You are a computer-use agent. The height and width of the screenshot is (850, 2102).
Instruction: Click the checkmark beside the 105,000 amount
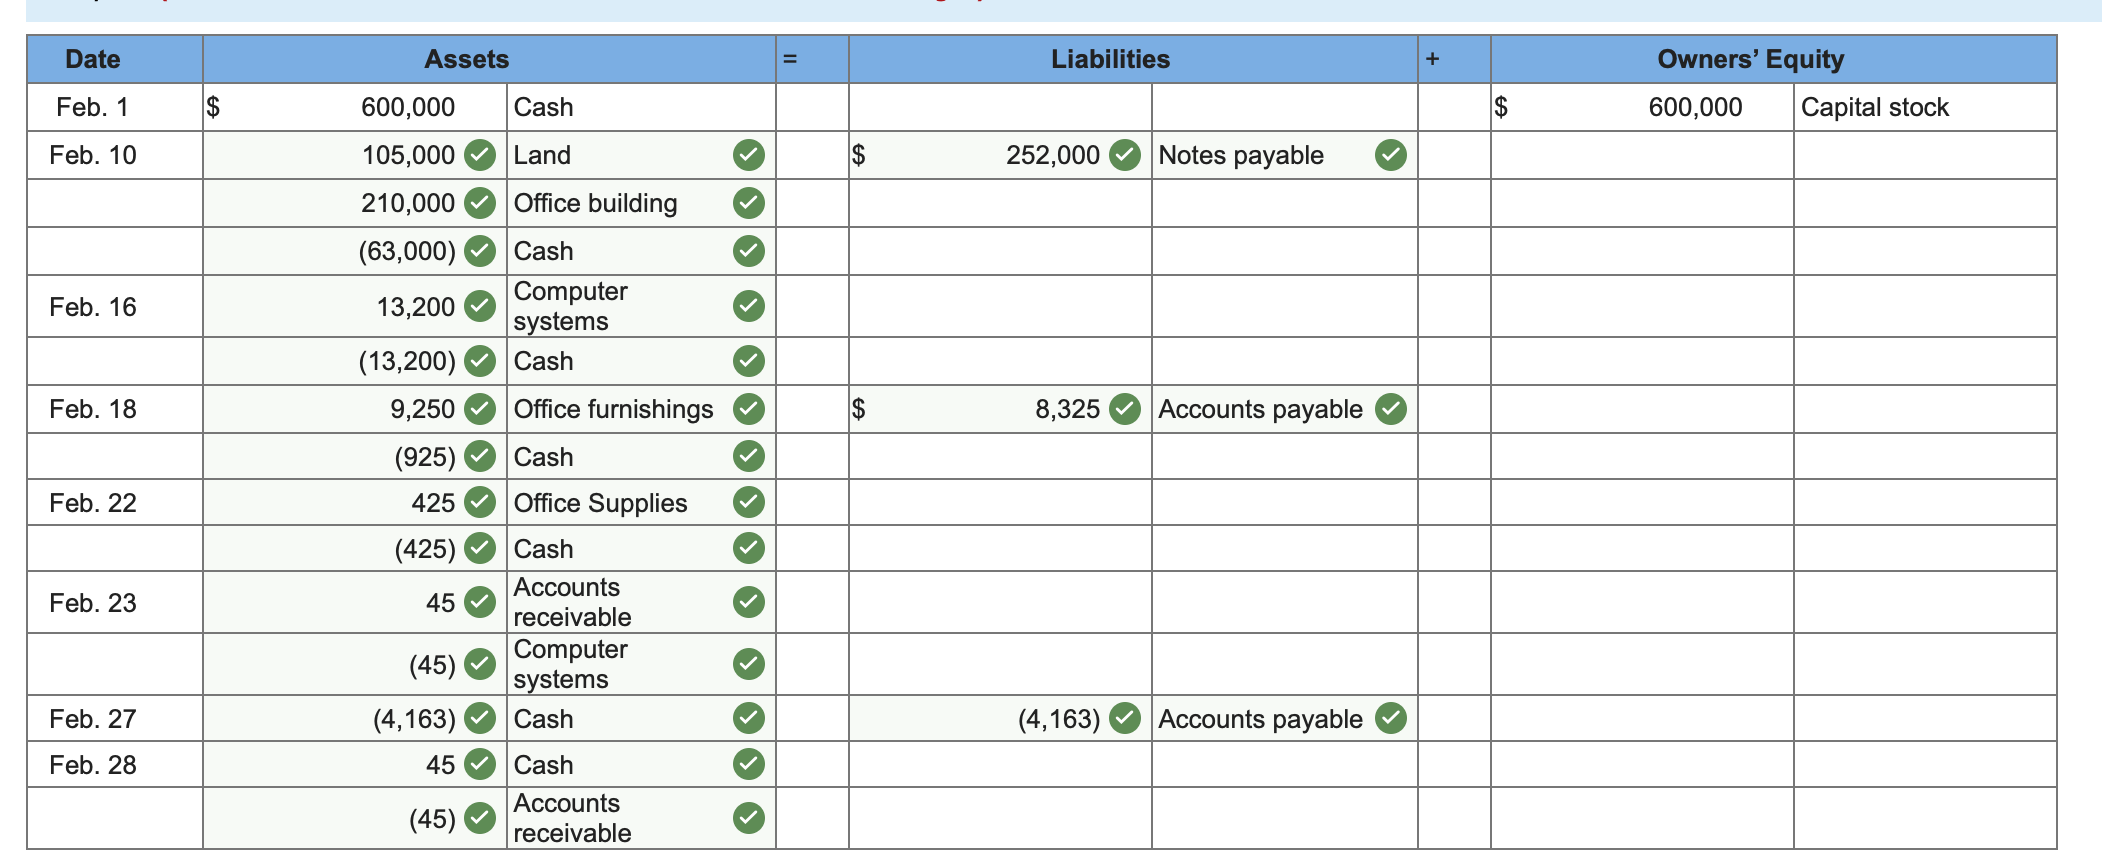click(x=481, y=155)
